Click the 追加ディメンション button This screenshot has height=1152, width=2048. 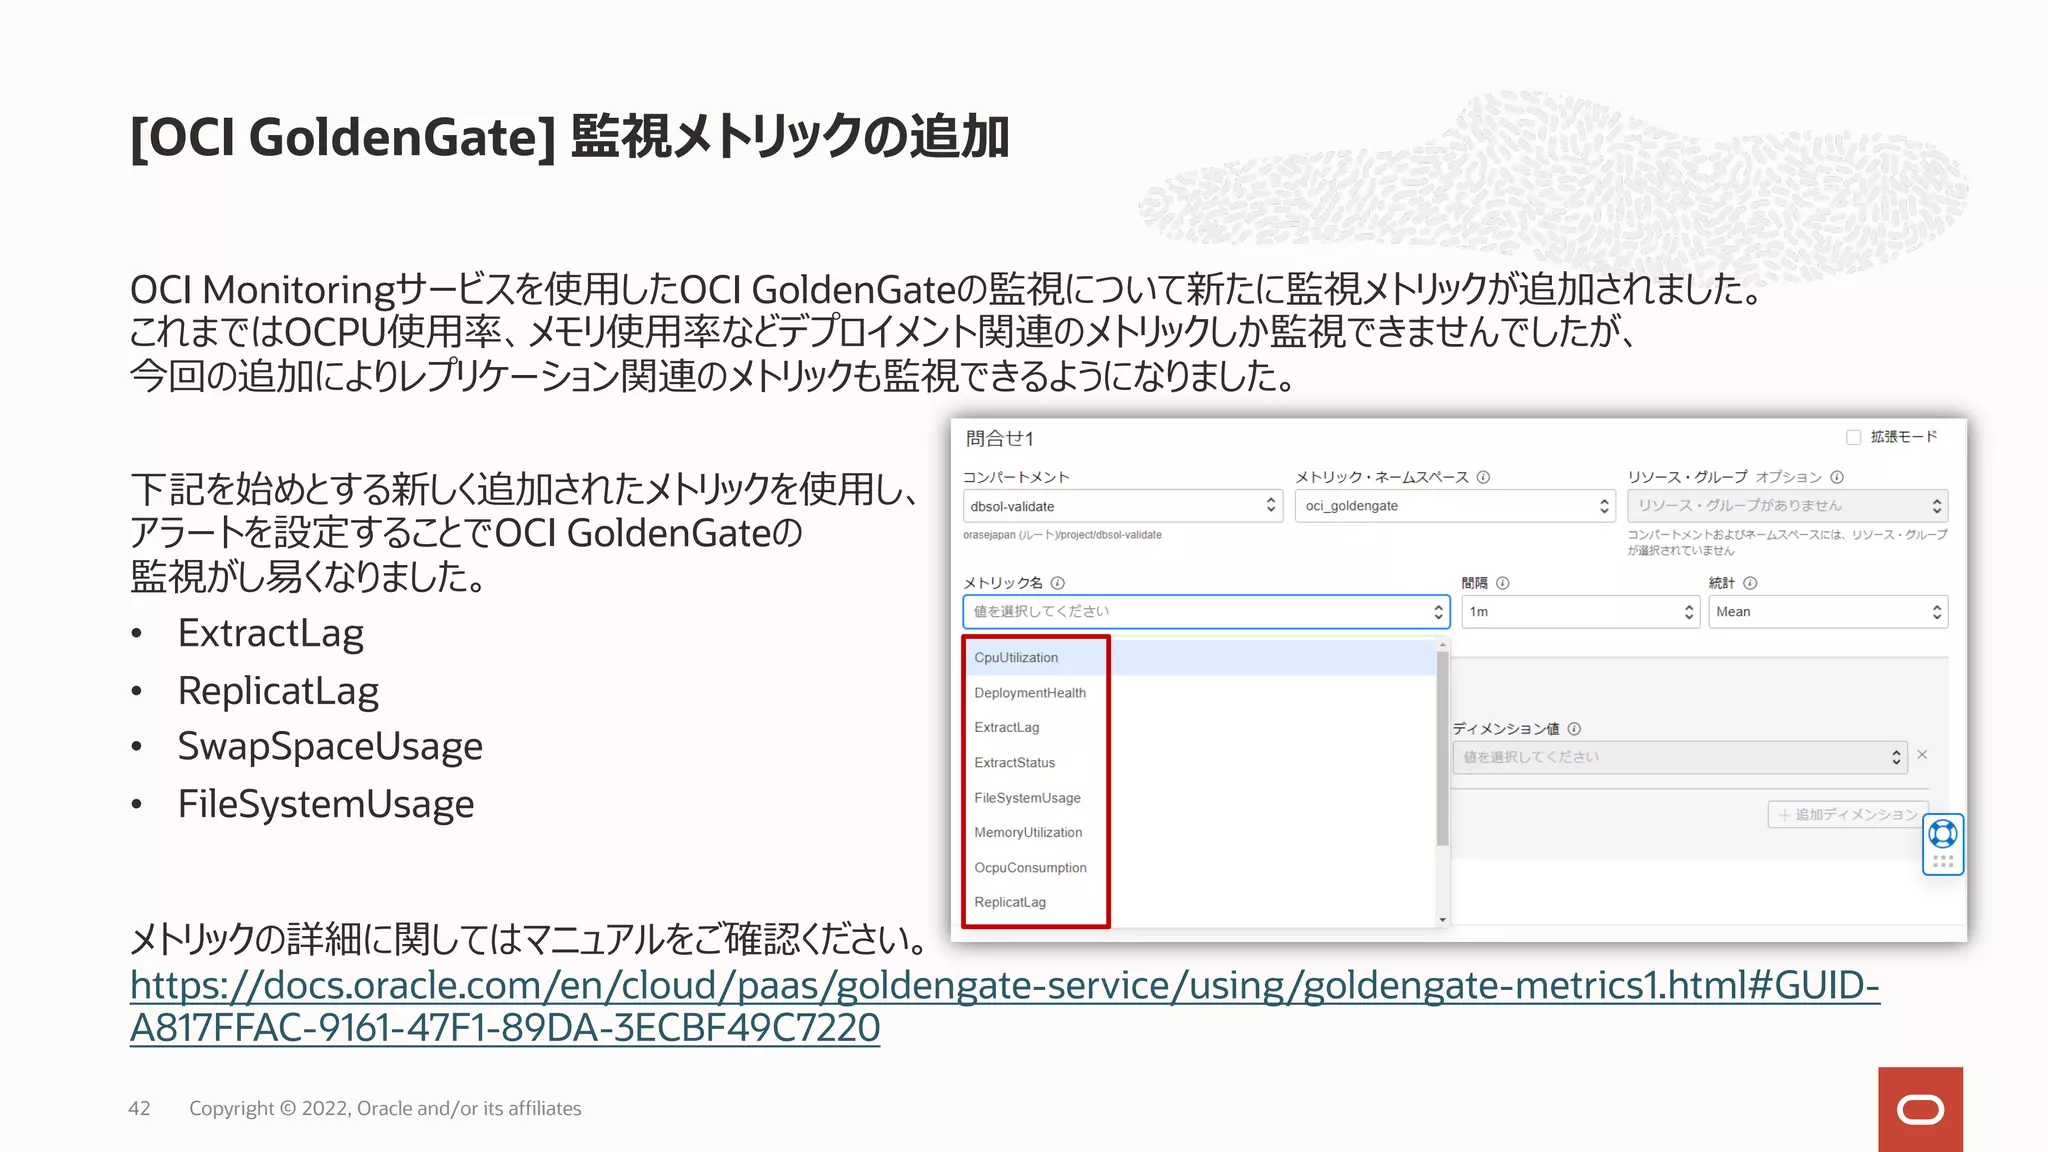pos(1848,815)
